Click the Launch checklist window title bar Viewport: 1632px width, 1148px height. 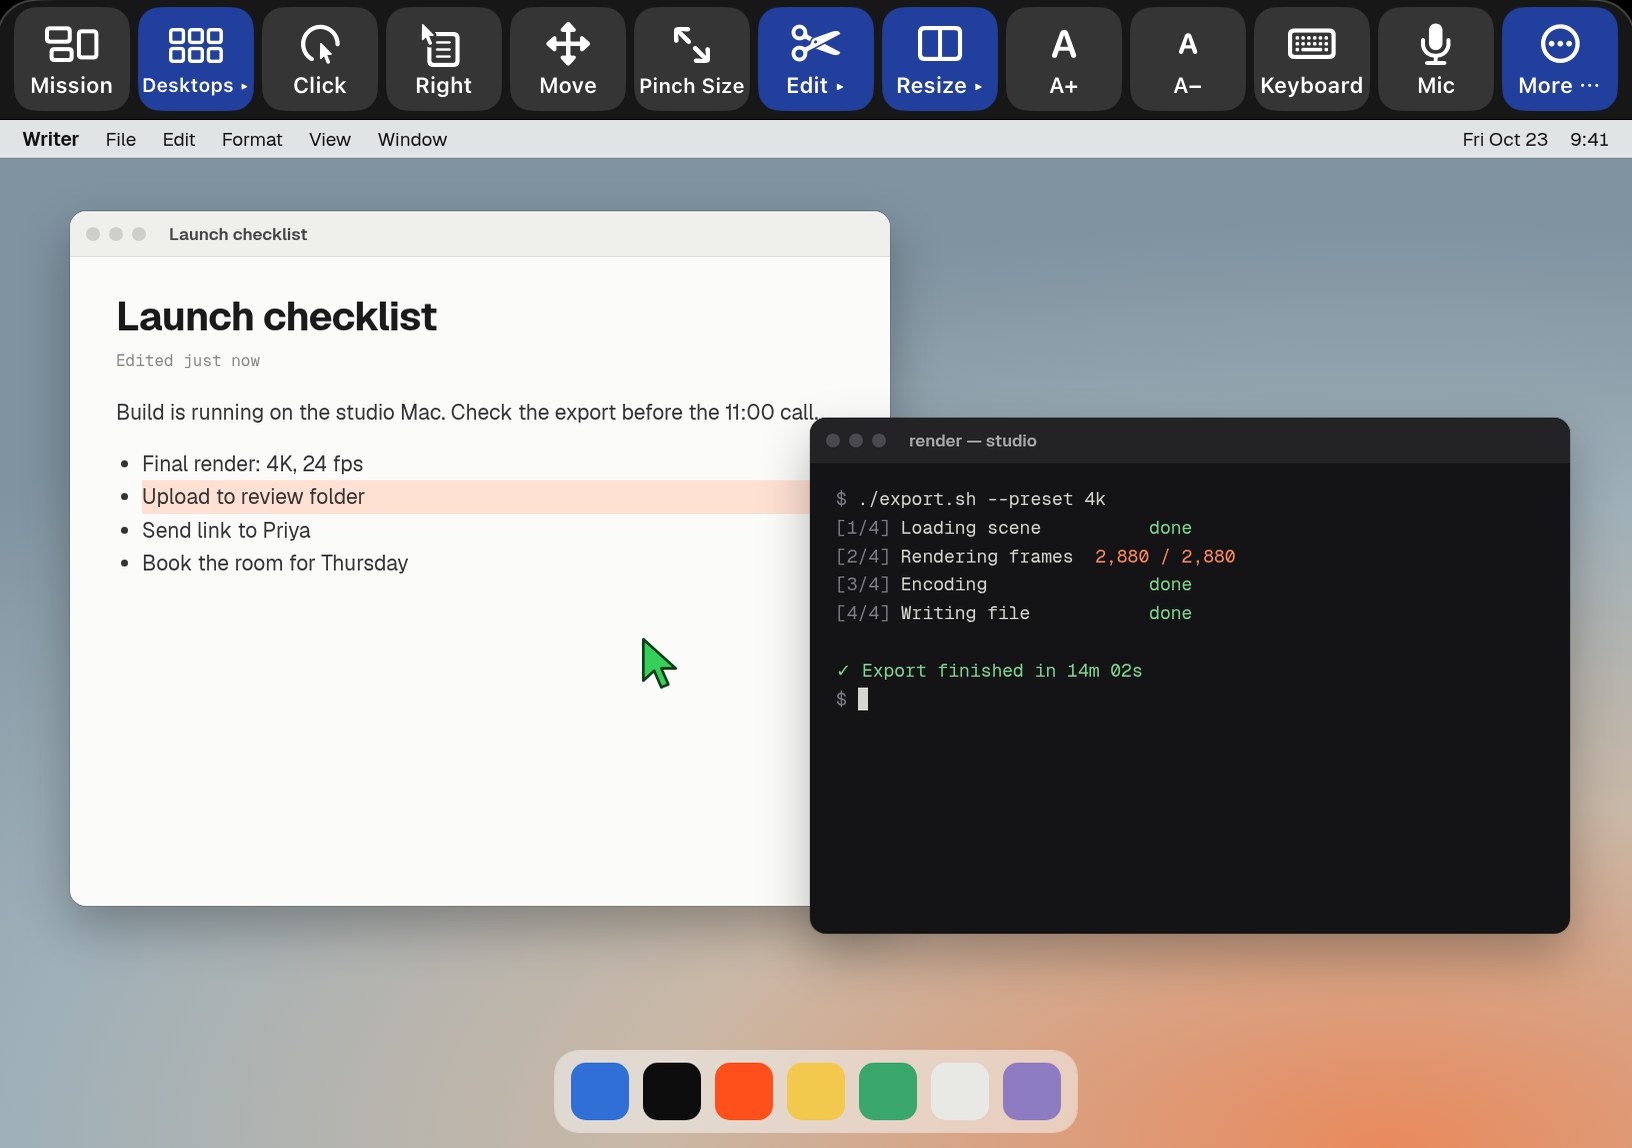click(x=480, y=234)
